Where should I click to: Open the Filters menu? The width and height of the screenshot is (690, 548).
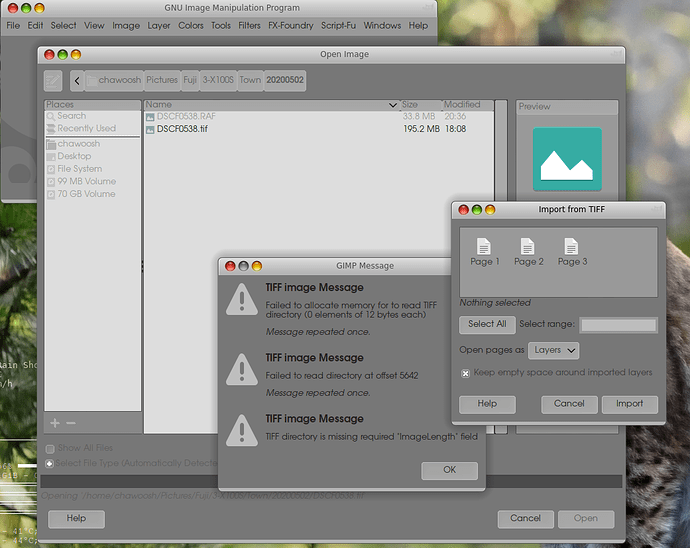[x=249, y=25]
